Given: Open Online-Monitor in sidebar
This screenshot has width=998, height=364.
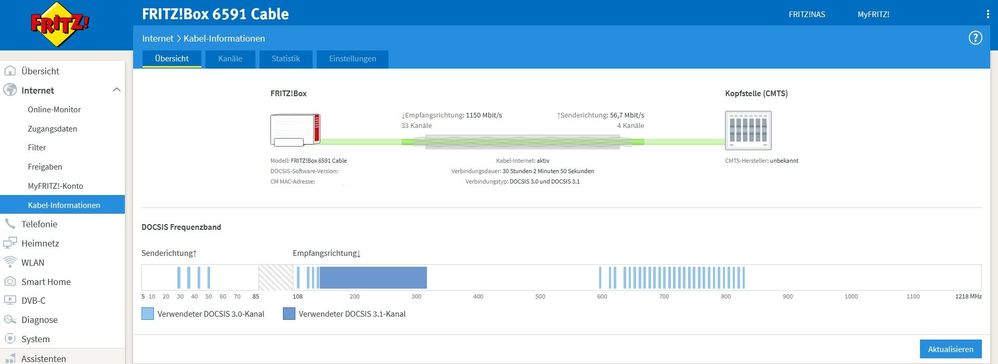Looking at the screenshot, I should 54,109.
